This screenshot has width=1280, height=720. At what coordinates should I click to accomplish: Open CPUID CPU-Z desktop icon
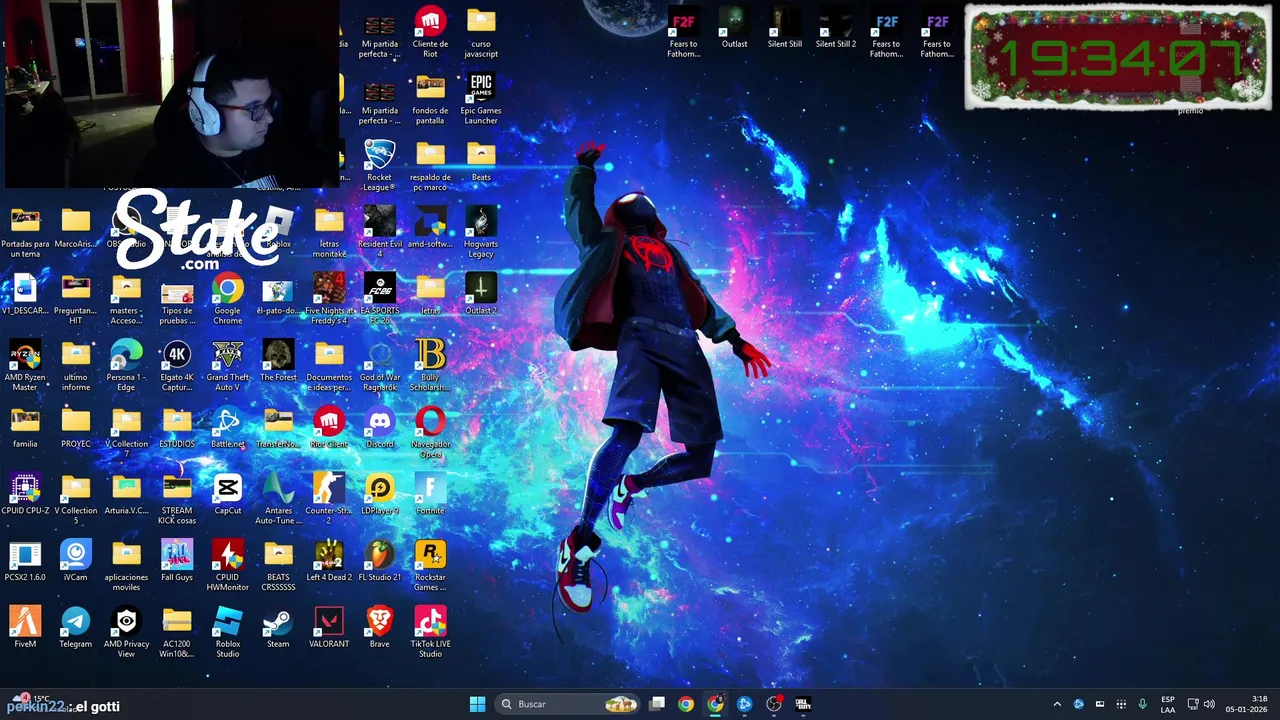coord(25,488)
